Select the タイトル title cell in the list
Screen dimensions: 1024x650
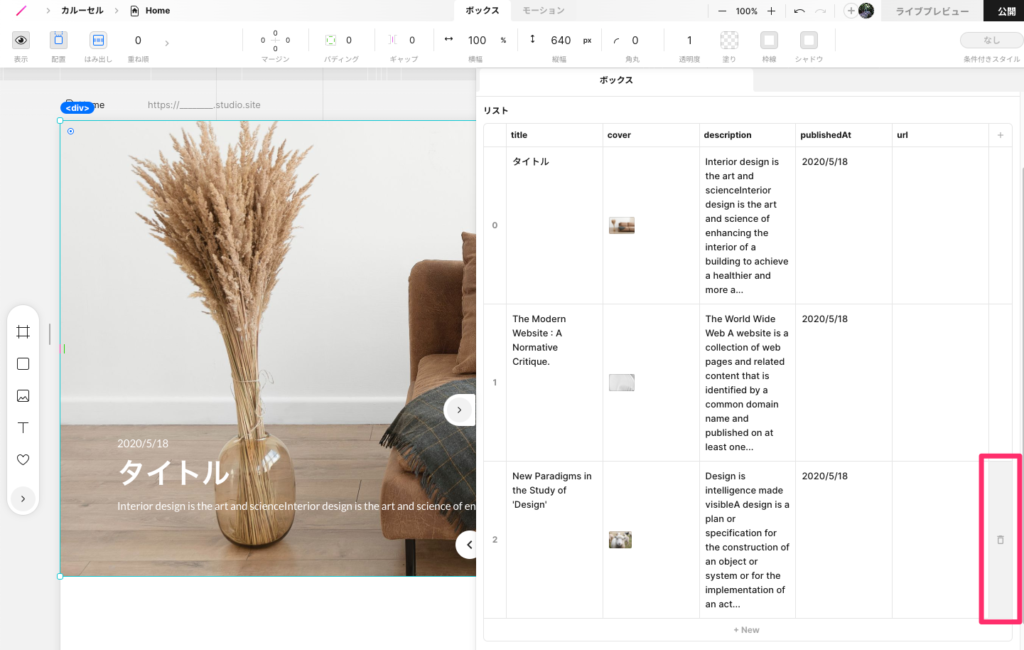(x=554, y=225)
